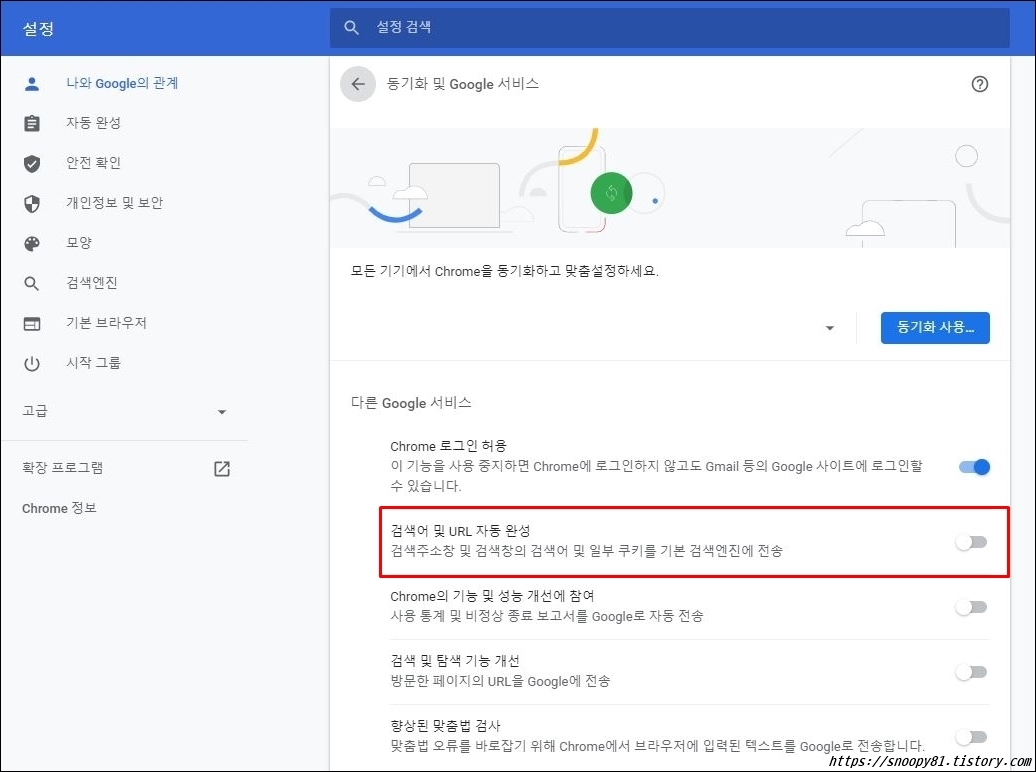Click the shield check icon for 안전 확인
This screenshot has width=1036, height=772.
32,163
